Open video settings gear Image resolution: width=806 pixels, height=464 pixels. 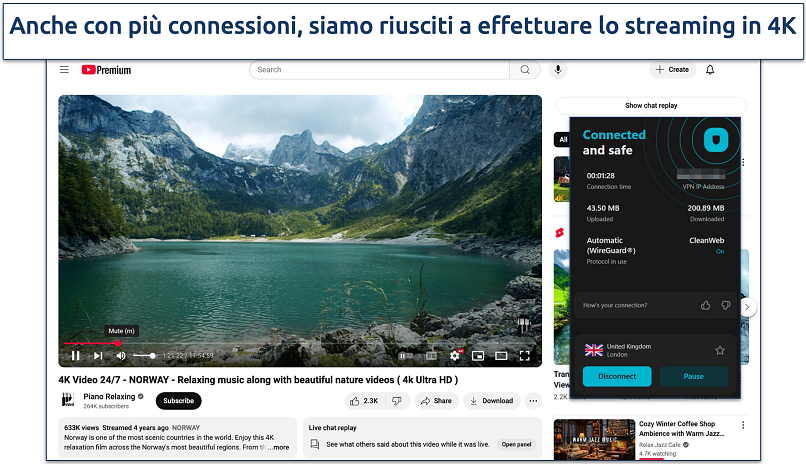pos(455,355)
